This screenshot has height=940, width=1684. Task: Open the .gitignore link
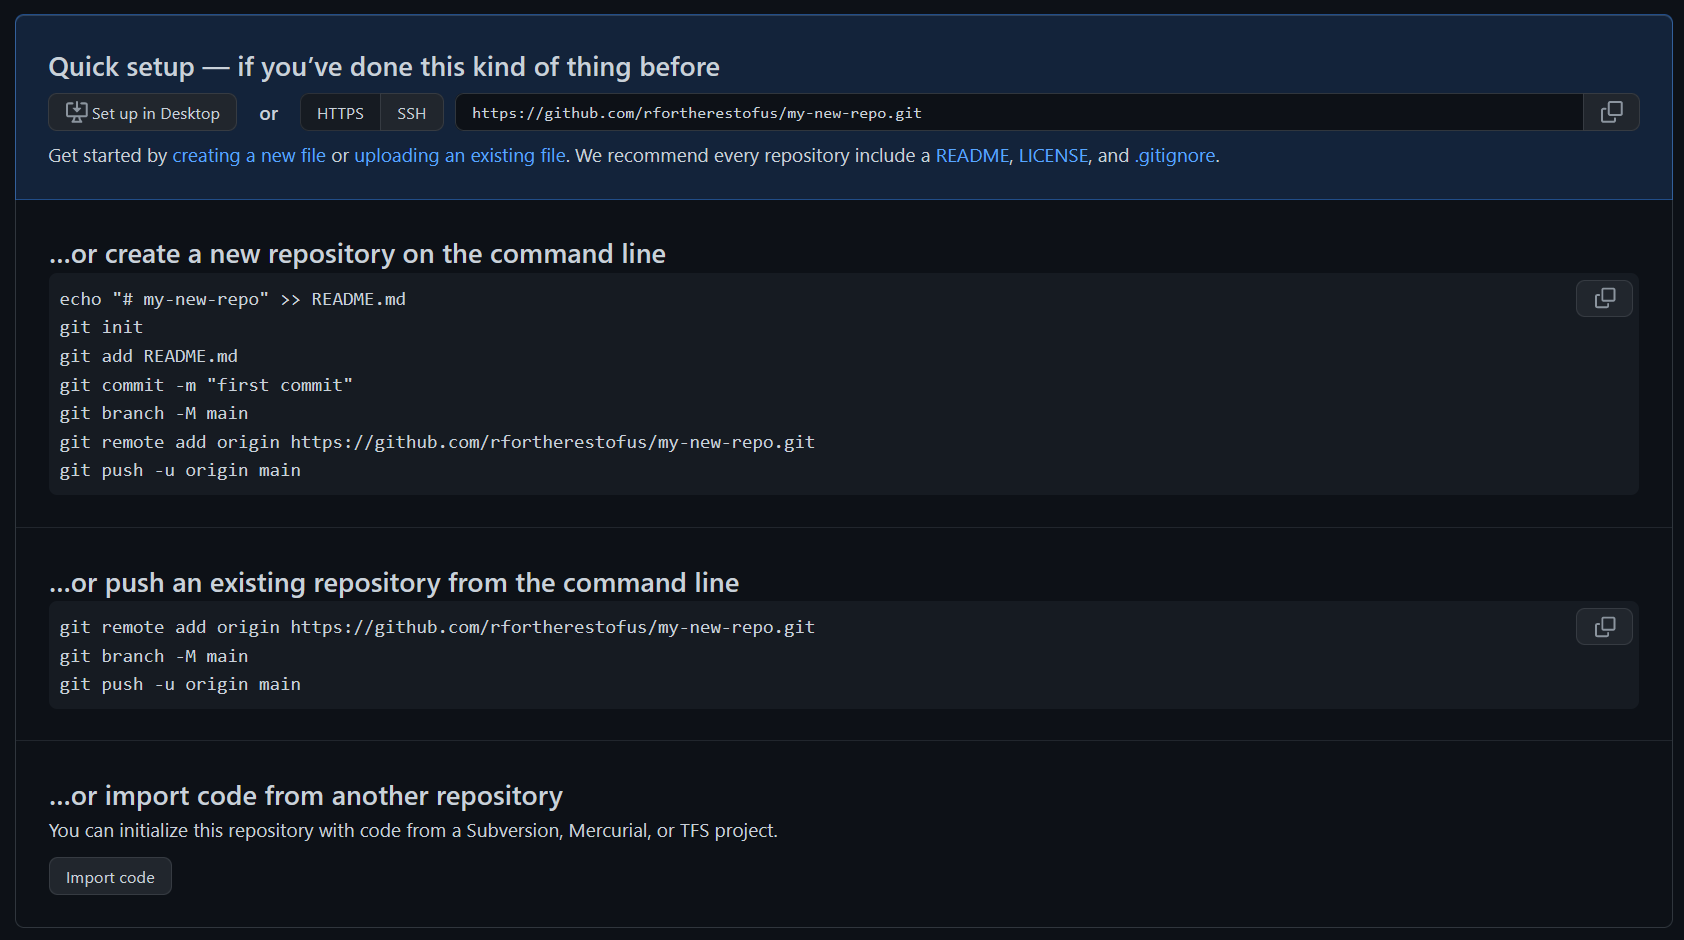coord(1175,155)
